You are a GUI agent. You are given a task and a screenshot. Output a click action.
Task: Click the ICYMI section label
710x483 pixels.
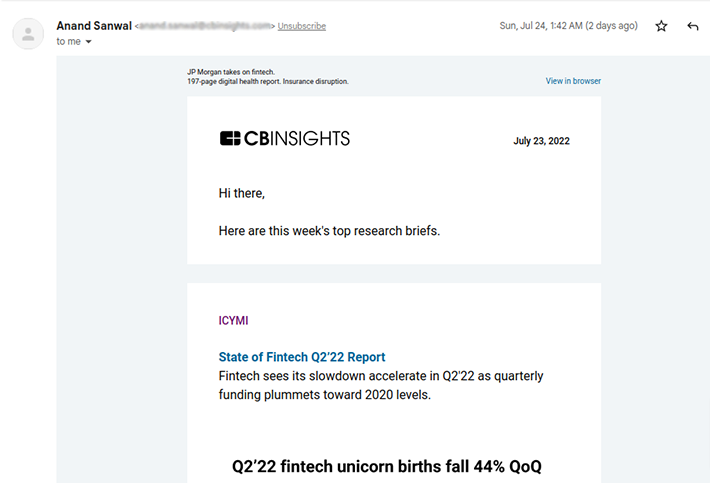pos(233,320)
